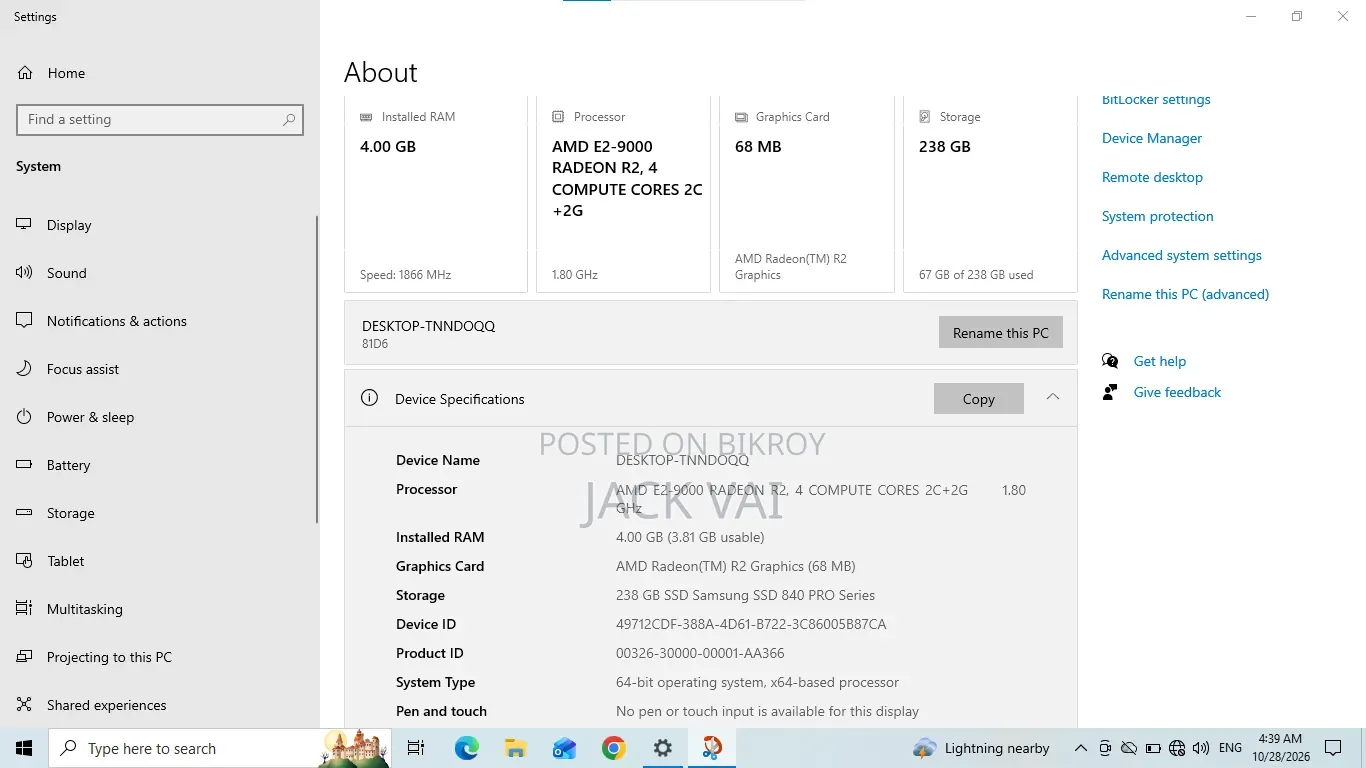
Task: Copy the device specifications
Action: [x=979, y=399]
